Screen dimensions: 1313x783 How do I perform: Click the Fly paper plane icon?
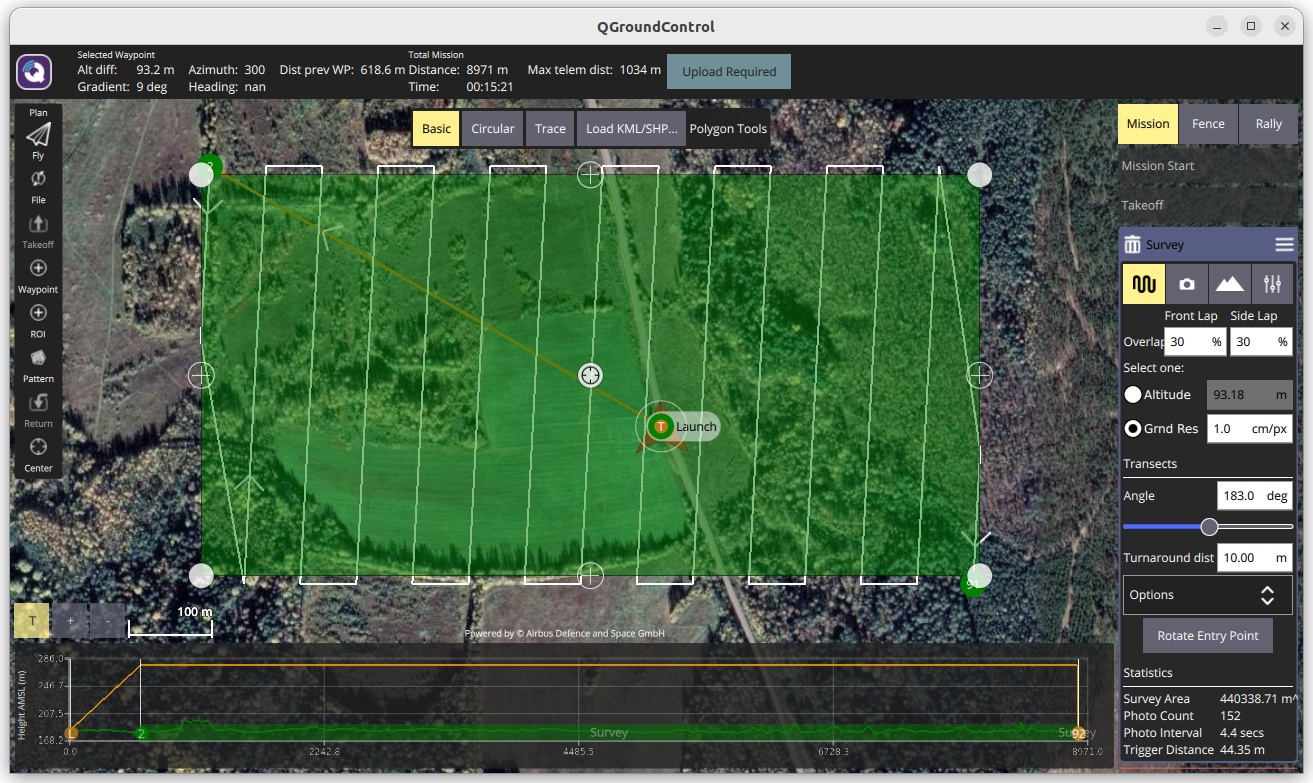click(38, 135)
